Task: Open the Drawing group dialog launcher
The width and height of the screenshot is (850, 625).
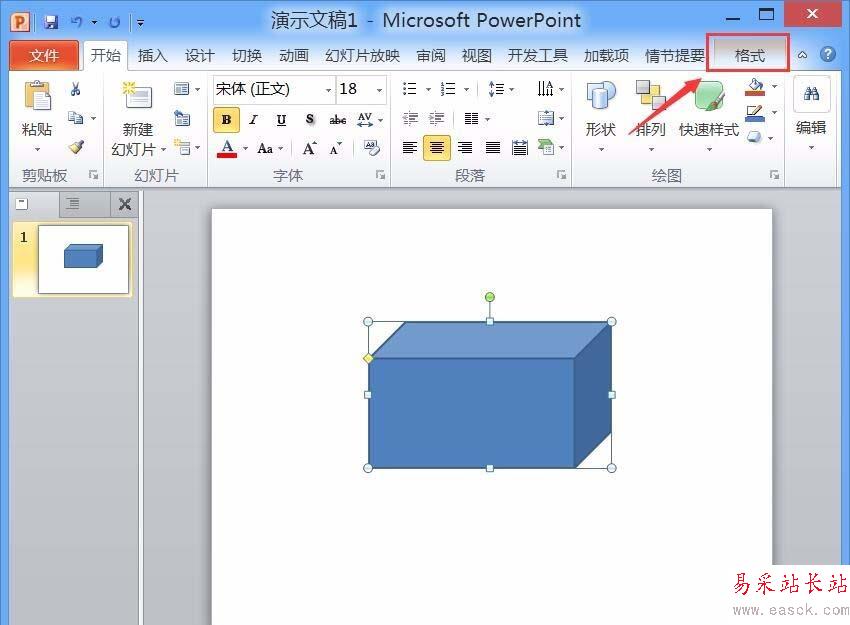Action: [774, 175]
